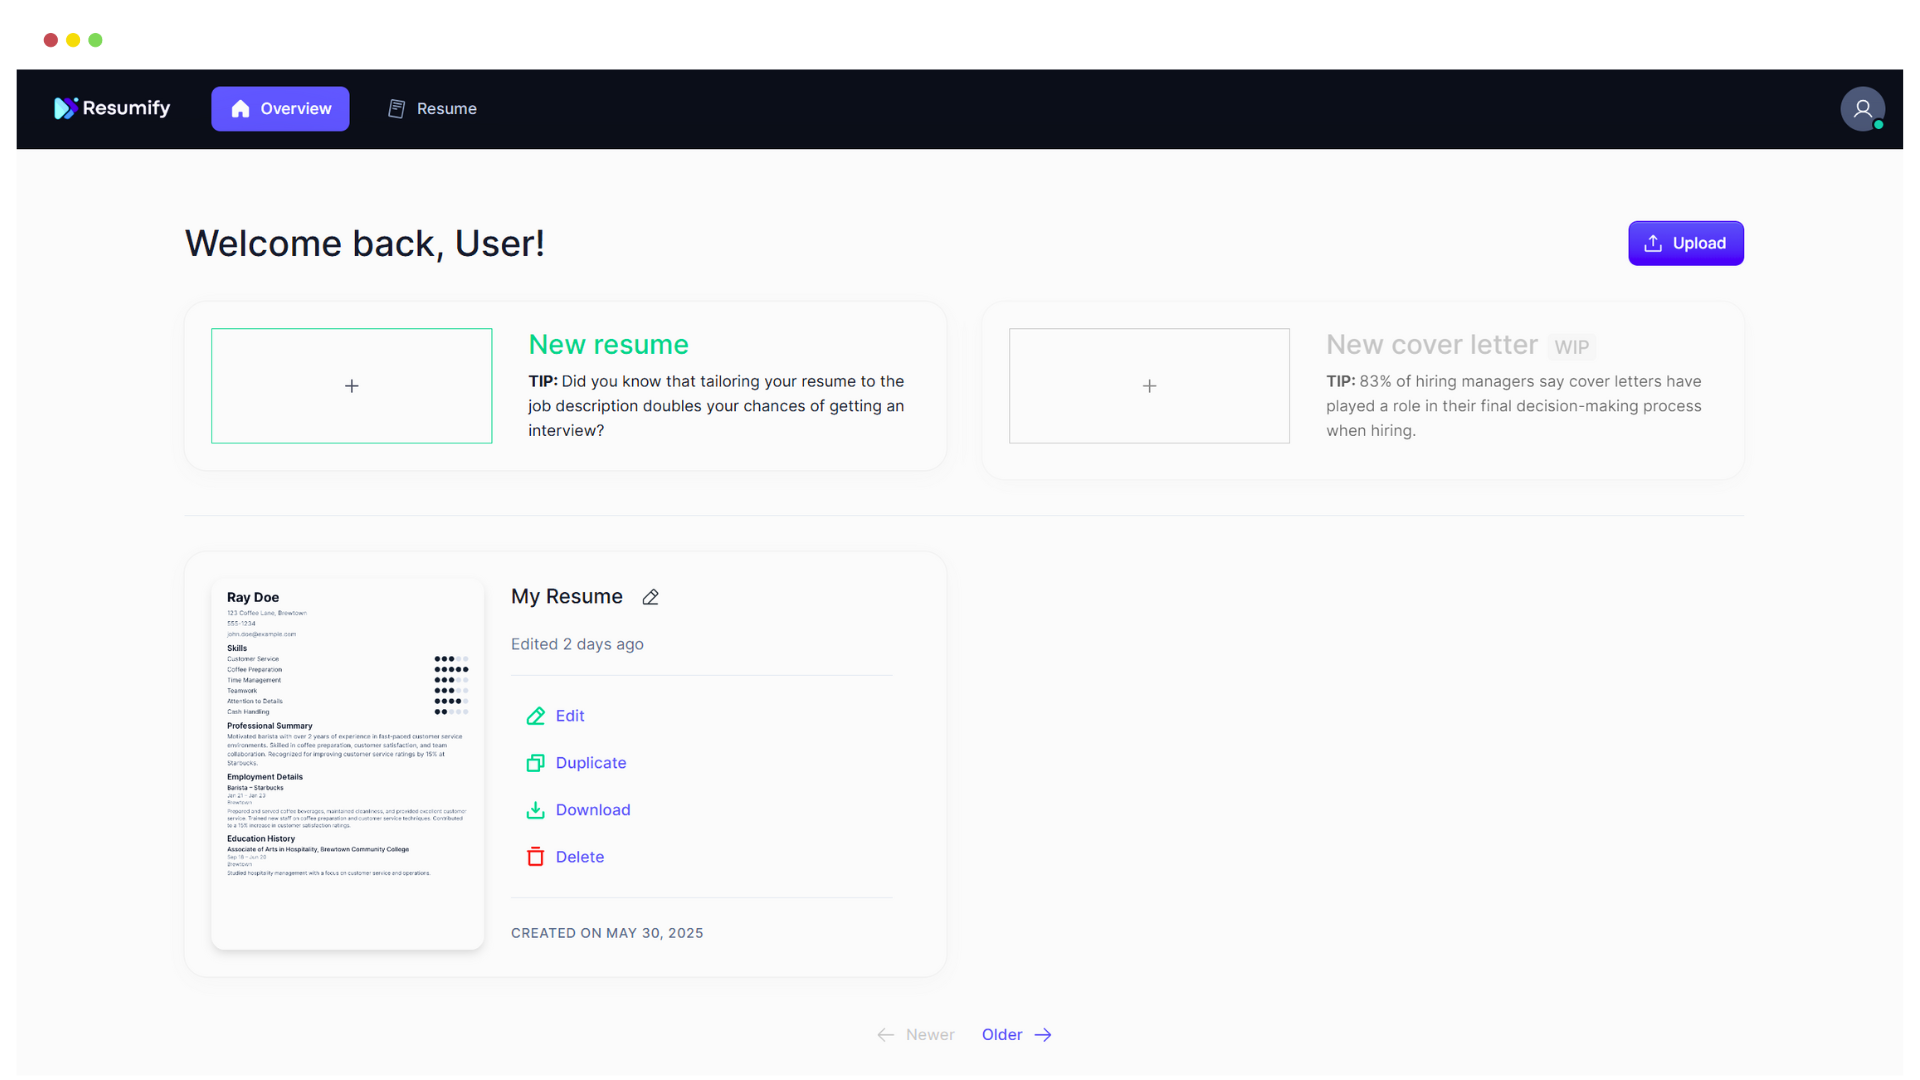The height and width of the screenshot is (1080, 1920).
Task: Click the plus icon for a new cover letter
Action: coord(1149,385)
